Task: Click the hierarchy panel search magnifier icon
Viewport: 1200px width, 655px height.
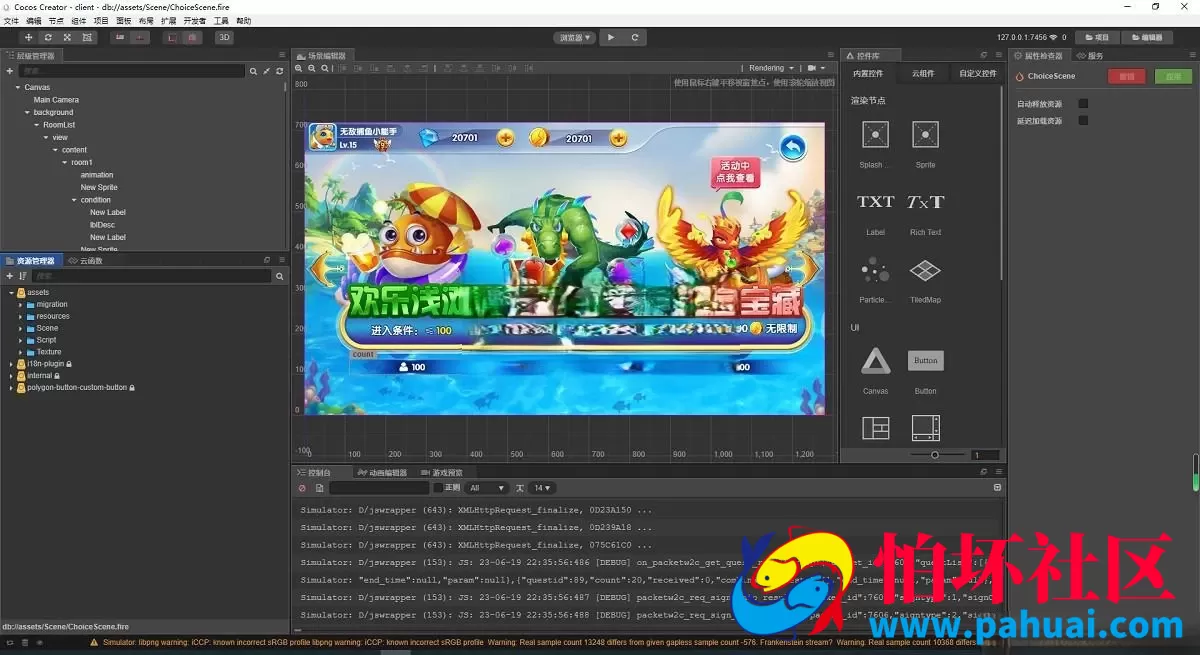Action: click(254, 71)
